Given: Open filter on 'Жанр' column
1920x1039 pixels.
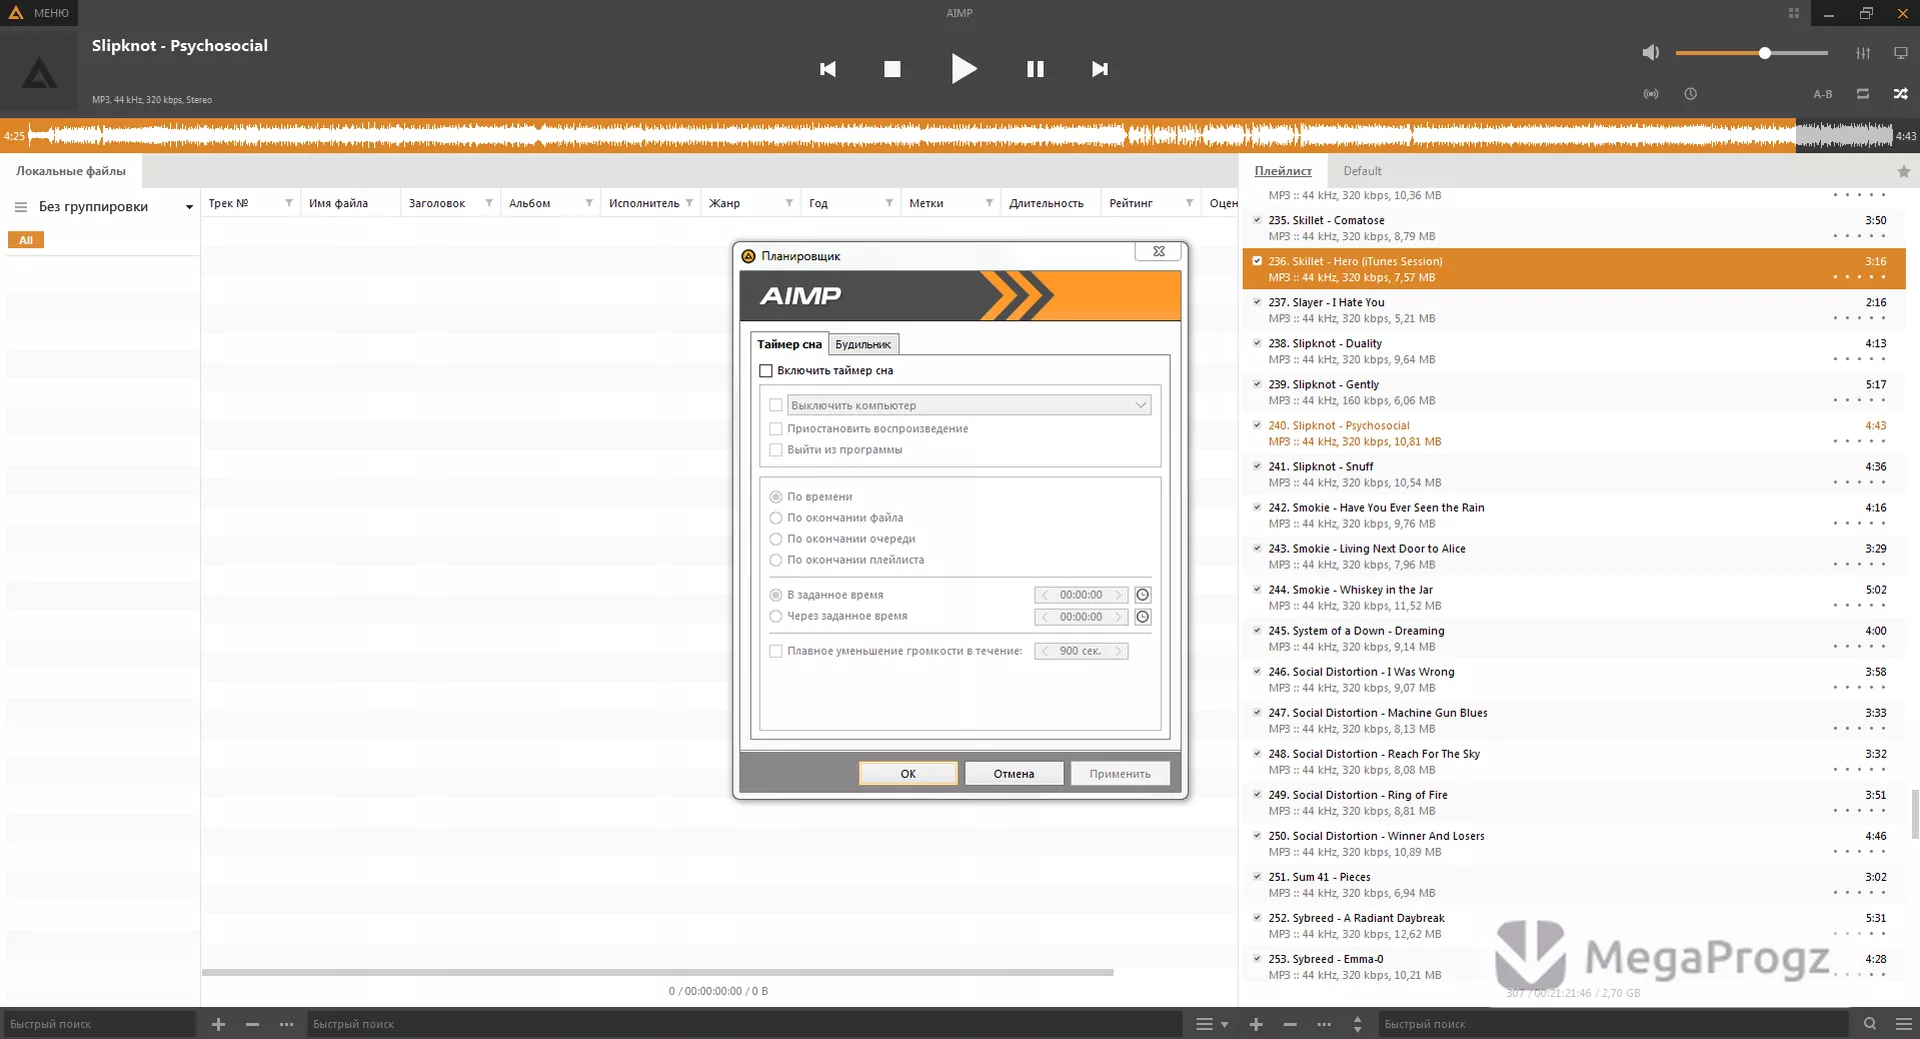Looking at the screenshot, I should pyautogui.click(x=789, y=203).
